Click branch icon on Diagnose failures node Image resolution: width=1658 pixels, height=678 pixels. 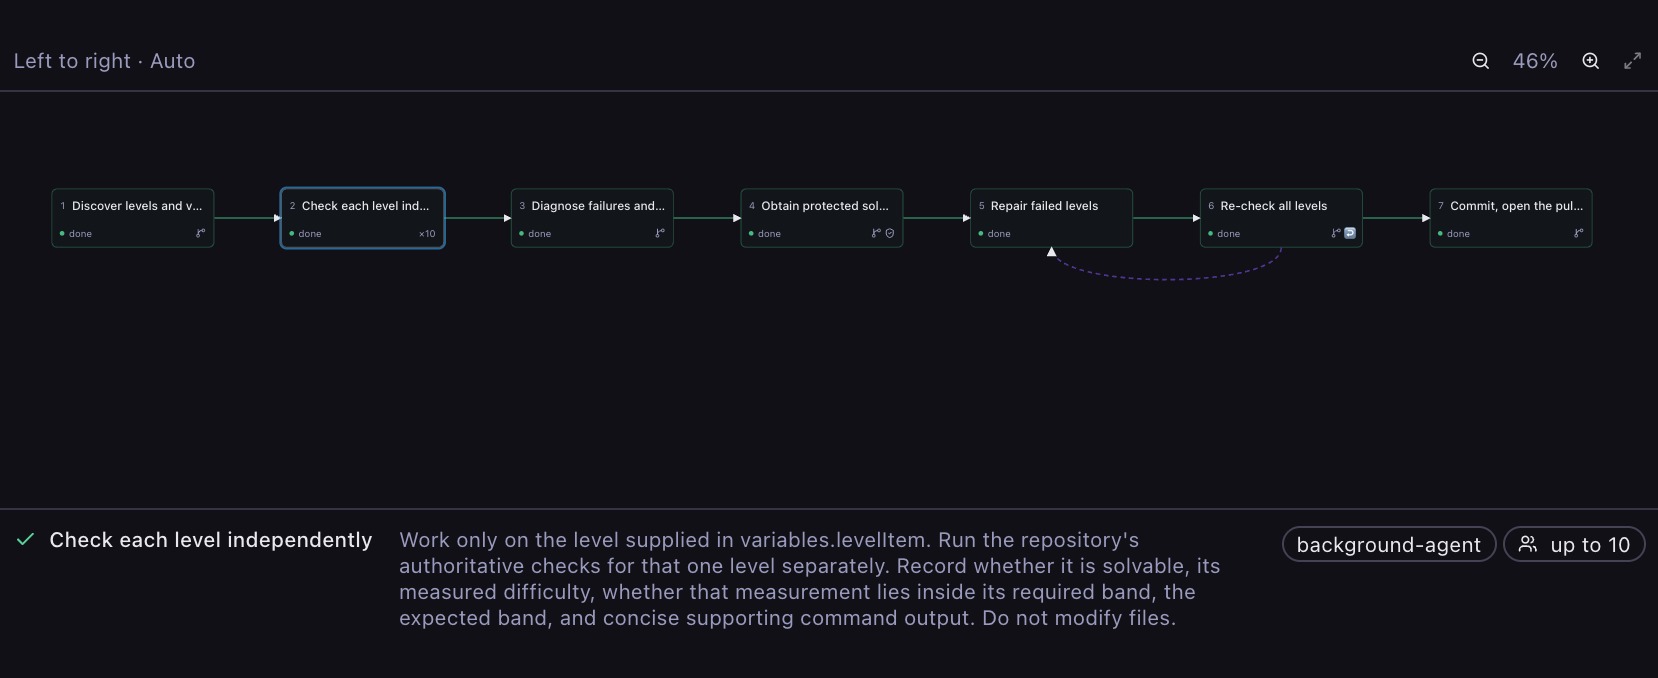[660, 233]
